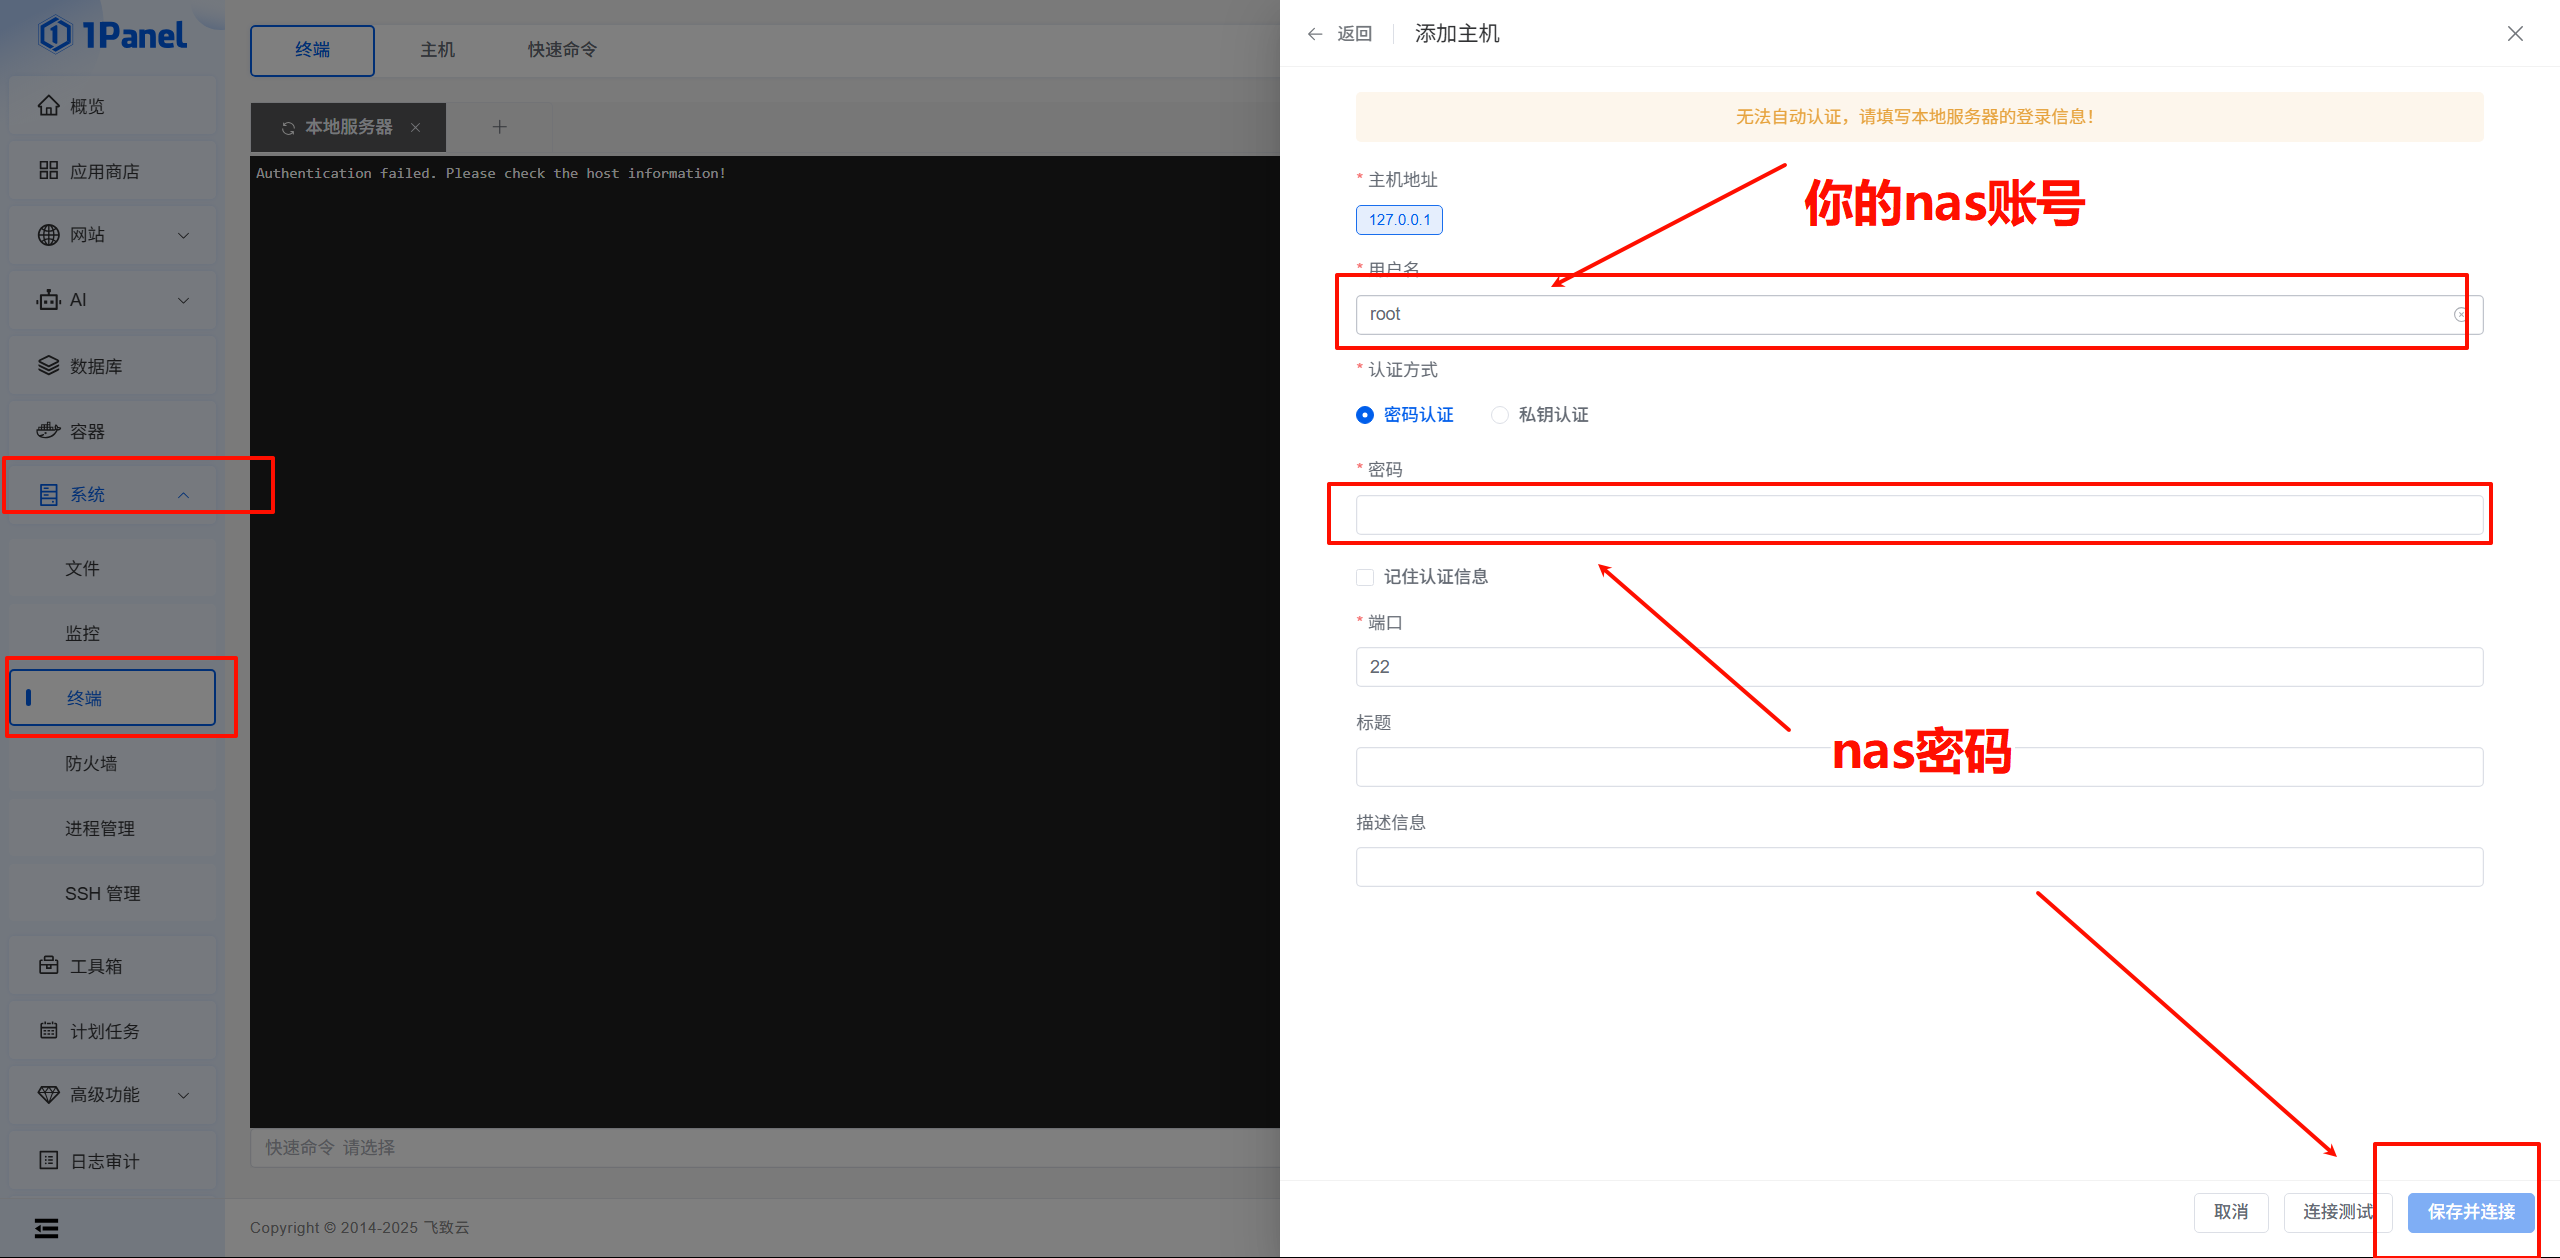Viewport: 2560px width, 1258px height.
Task: Expand the 高级功能 menu chevron
Action: (183, 1095)
